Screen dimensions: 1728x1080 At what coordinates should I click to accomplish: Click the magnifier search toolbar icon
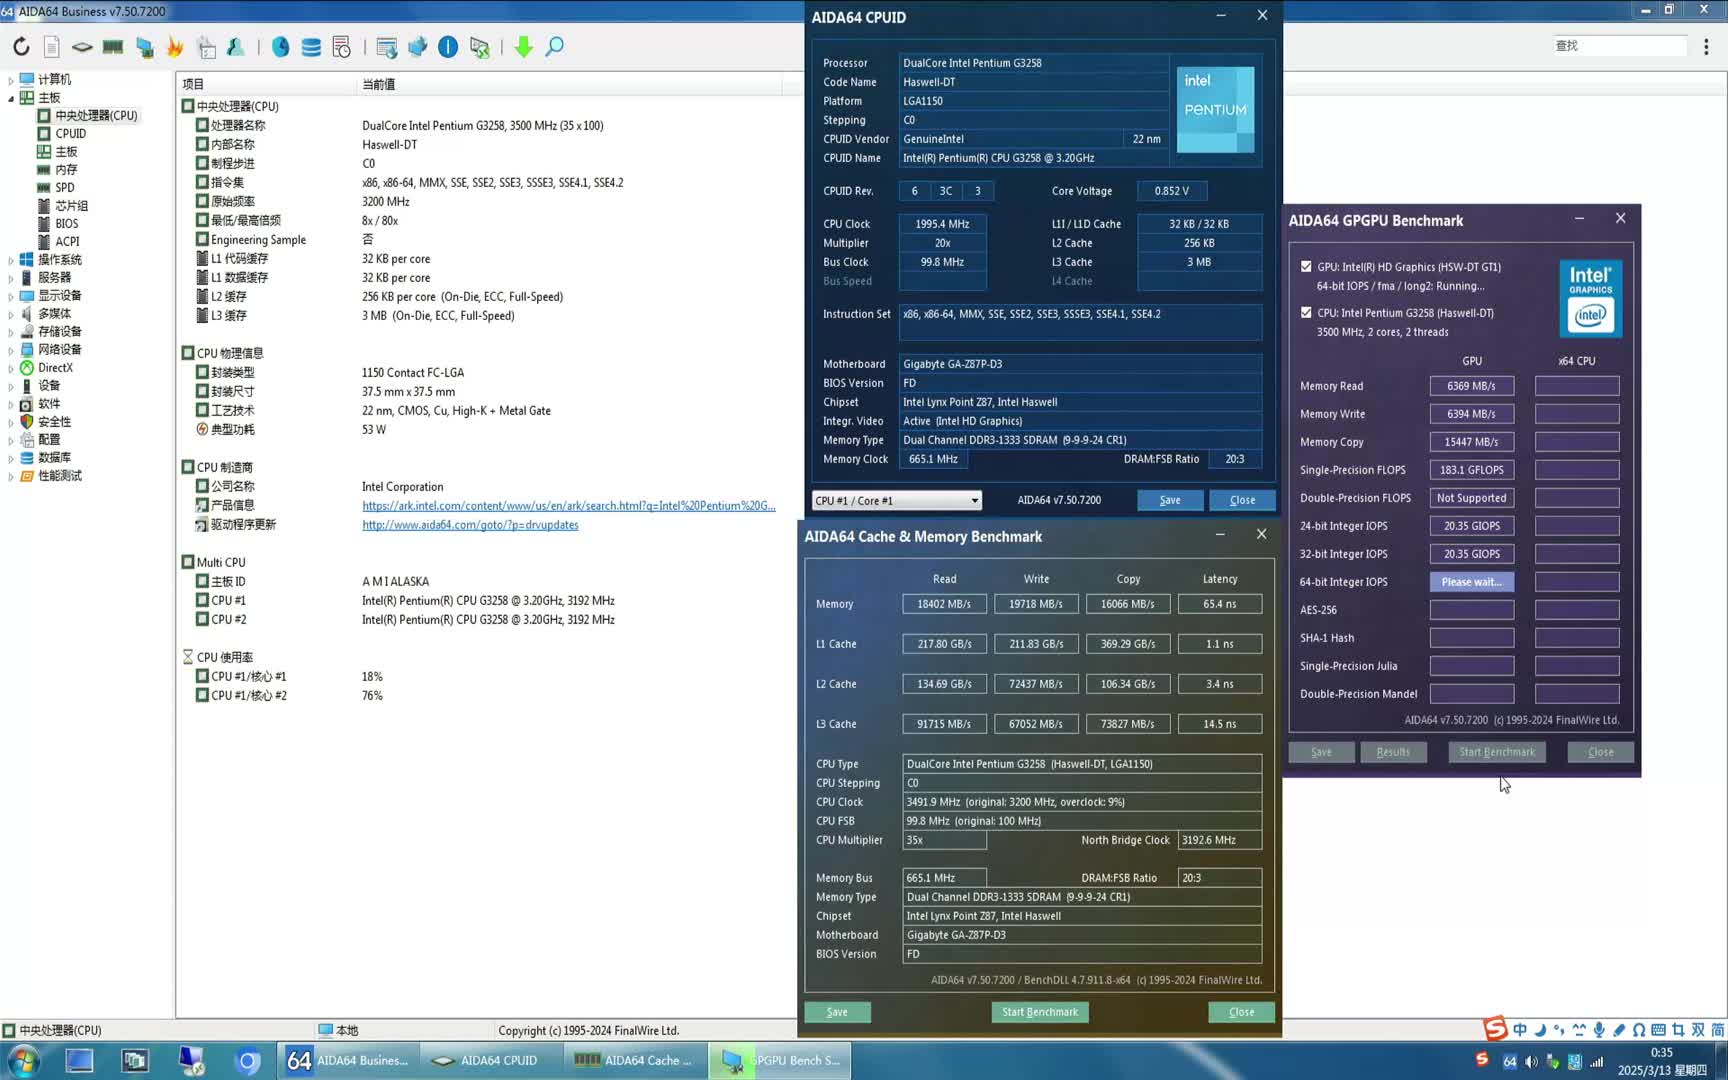(555, 47)
